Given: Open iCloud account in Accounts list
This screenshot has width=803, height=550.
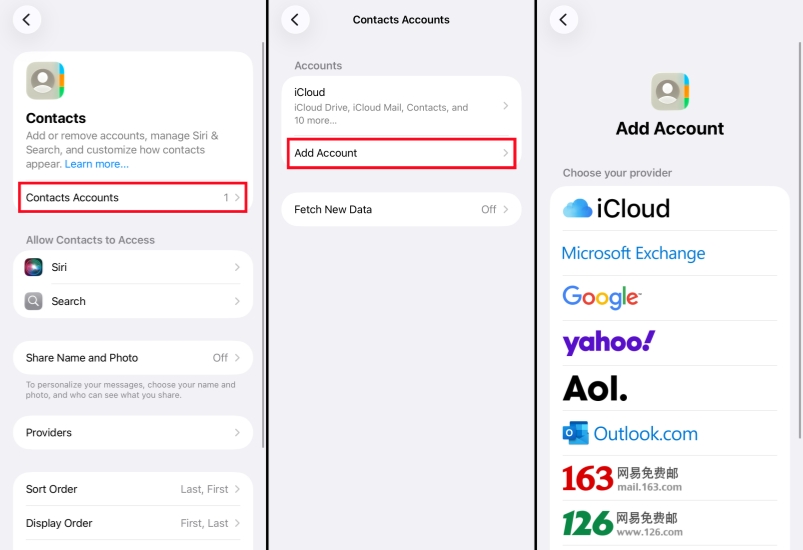Looking at the screenshot, I should point(401,106).
